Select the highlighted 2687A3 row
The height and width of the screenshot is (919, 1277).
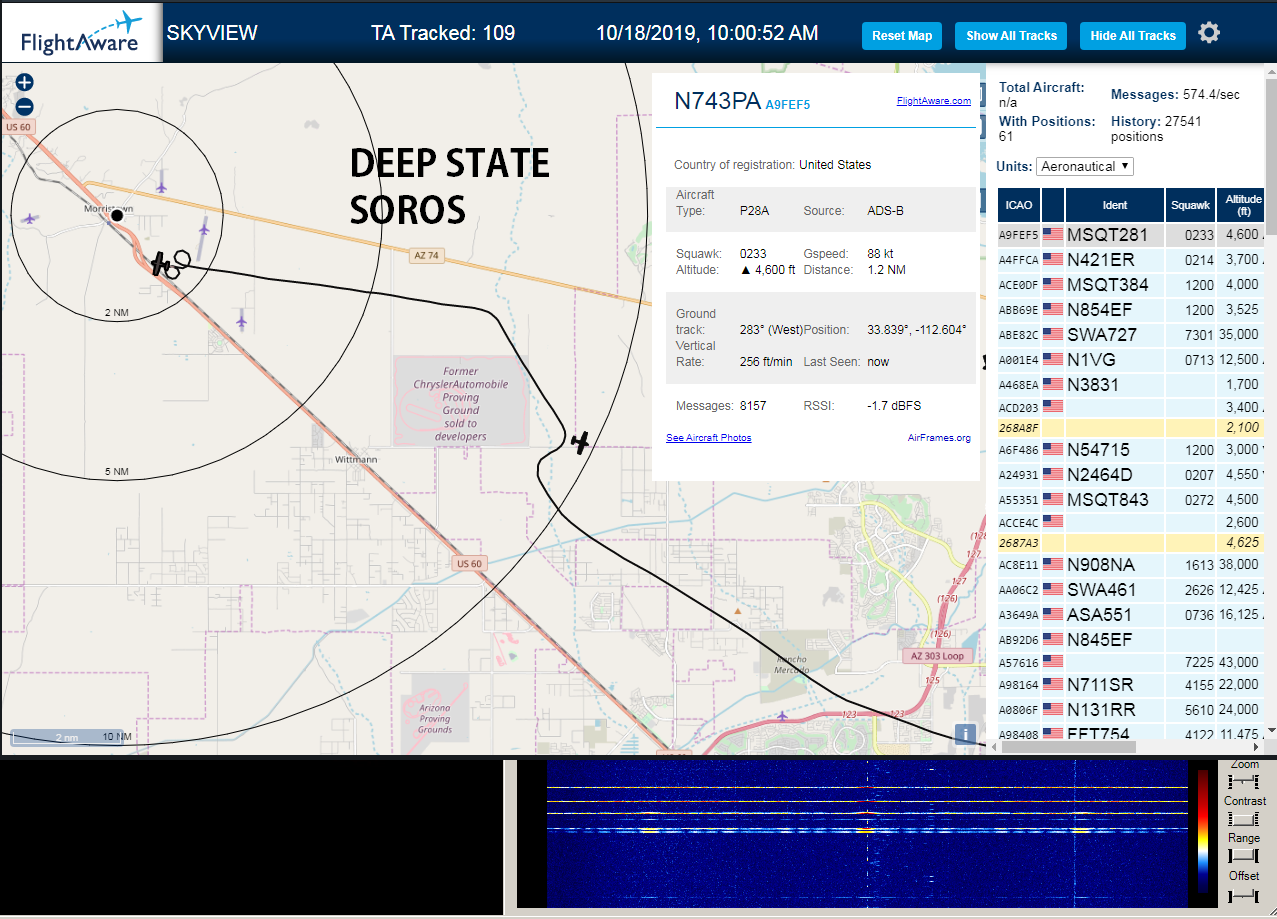pos(1131,543)
